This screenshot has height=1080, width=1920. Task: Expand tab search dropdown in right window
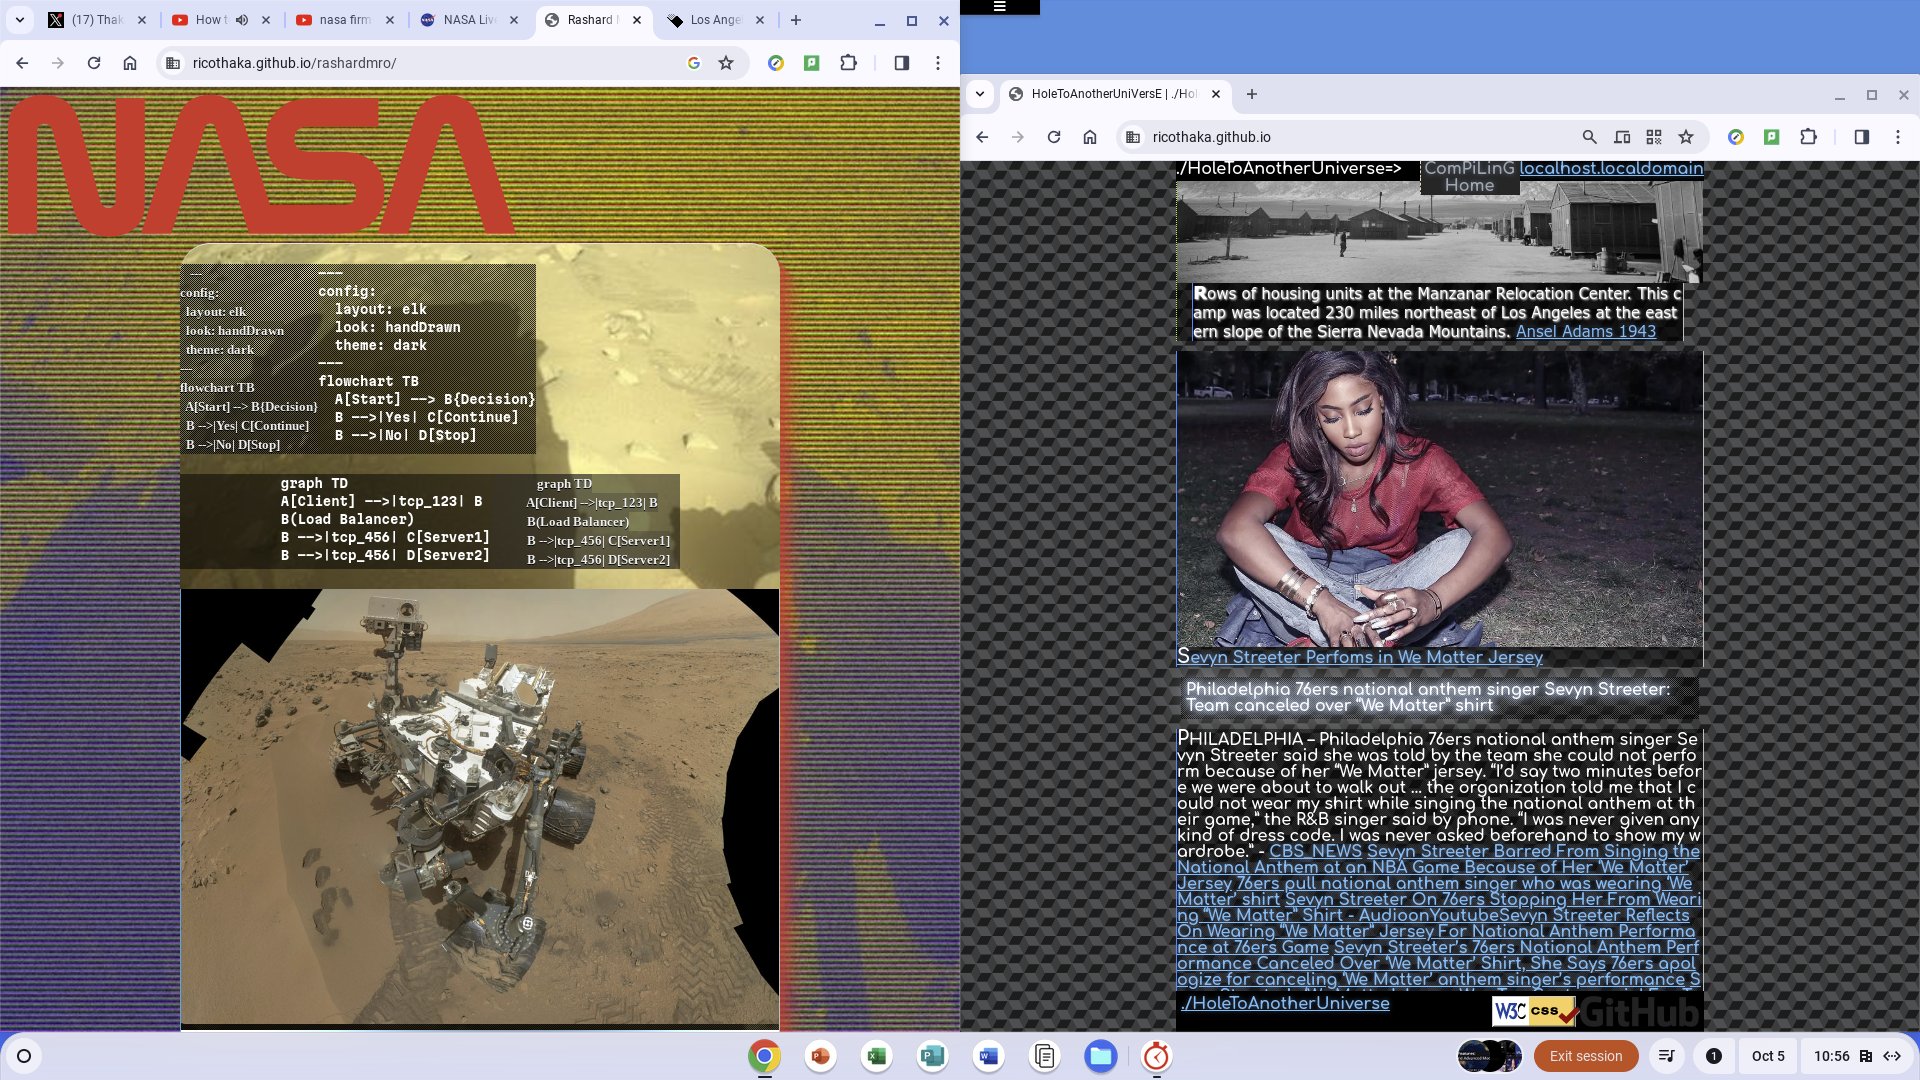click(x=980, y=94)
